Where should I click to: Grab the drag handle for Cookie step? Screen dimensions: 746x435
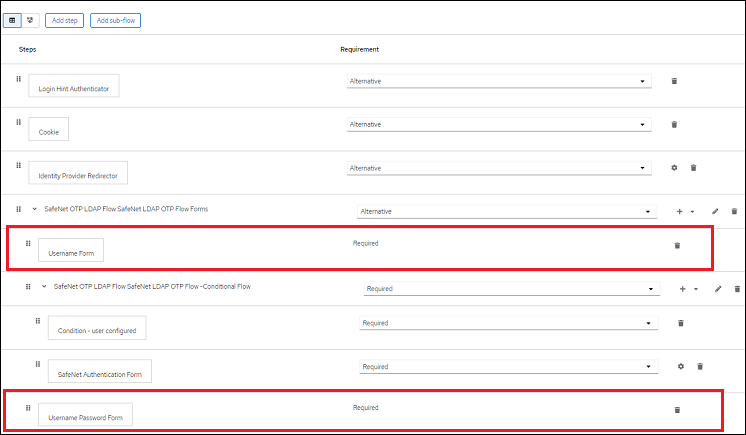click(19, 122)
